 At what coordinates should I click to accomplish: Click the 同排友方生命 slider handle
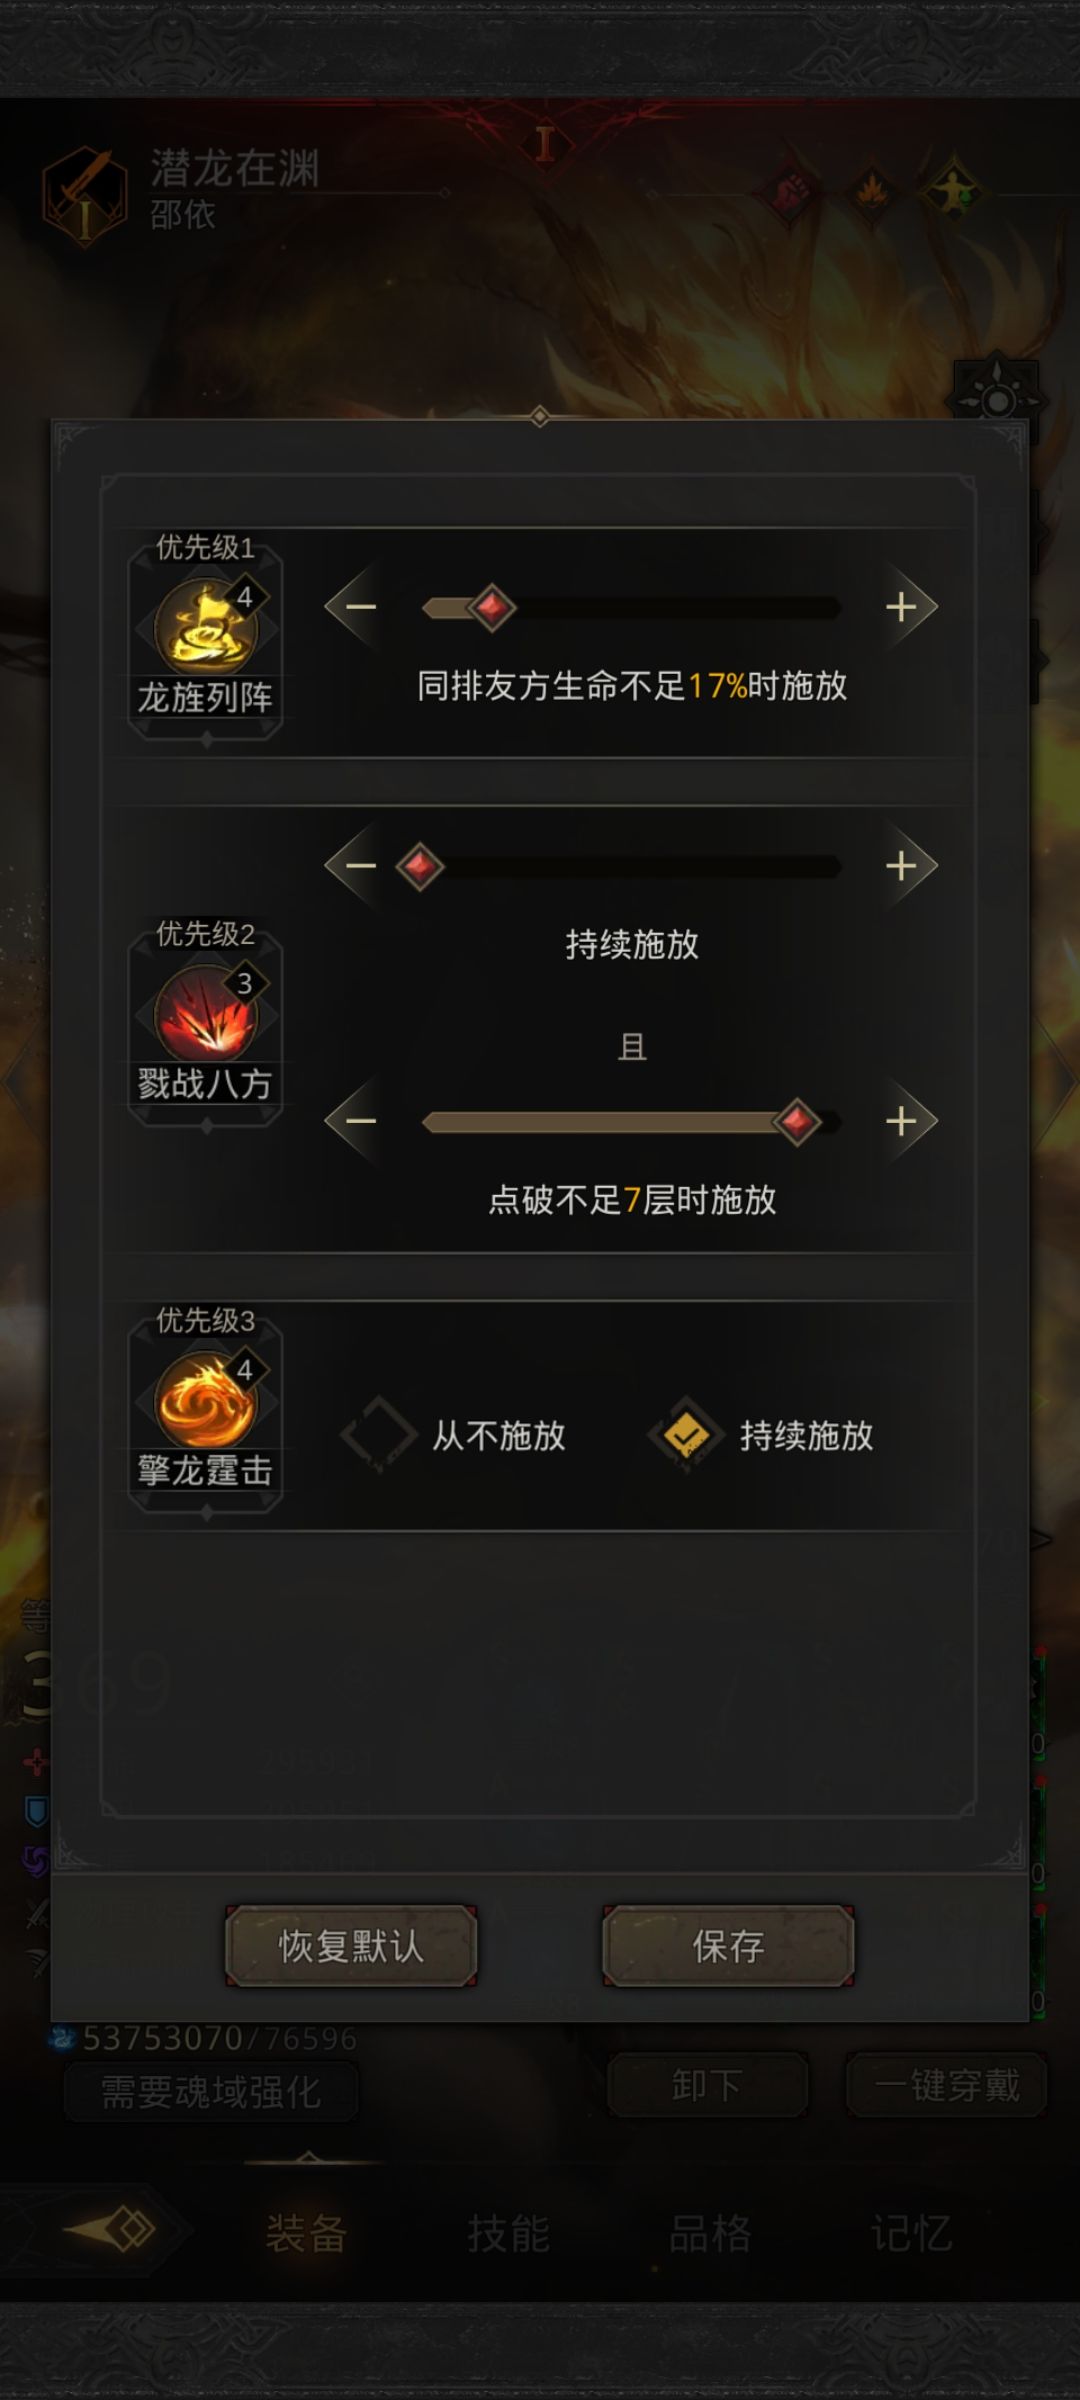point(491,607)
